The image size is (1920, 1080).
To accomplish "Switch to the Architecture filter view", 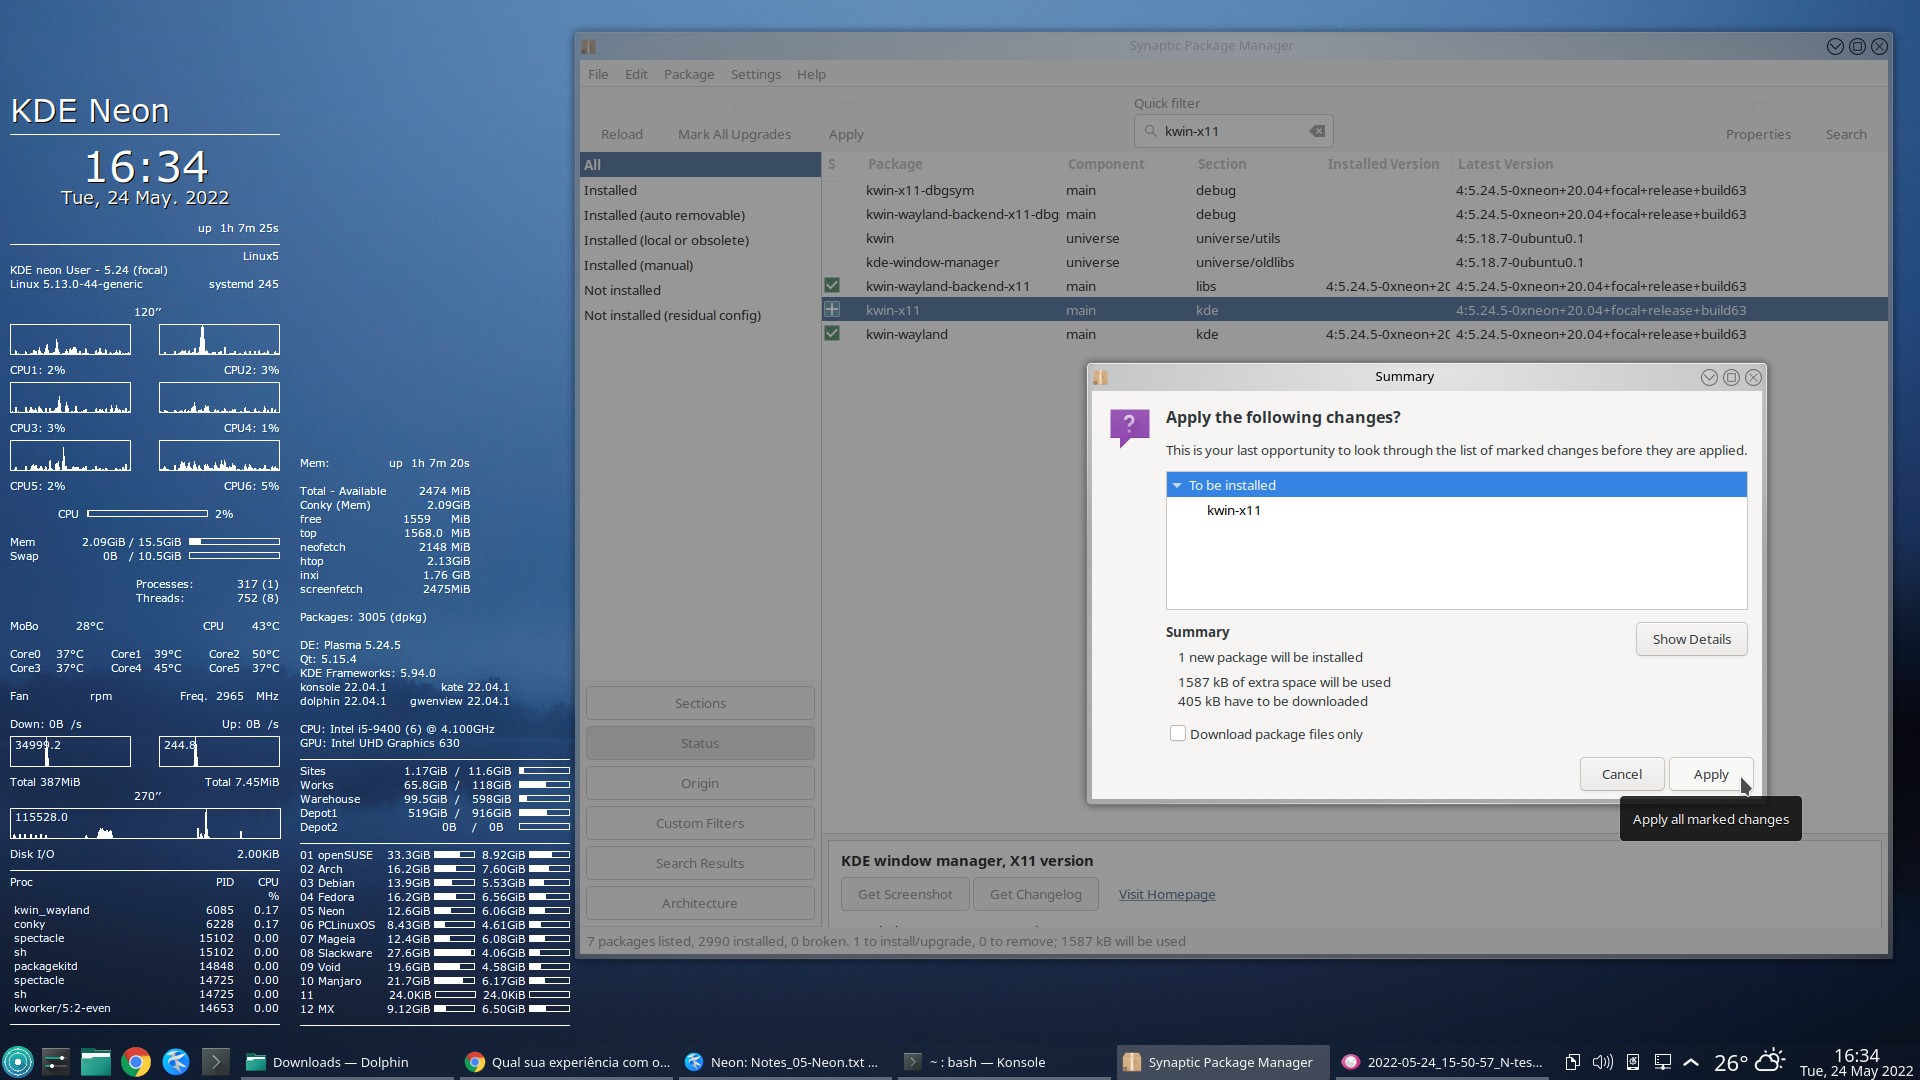I will click(700, 903).
